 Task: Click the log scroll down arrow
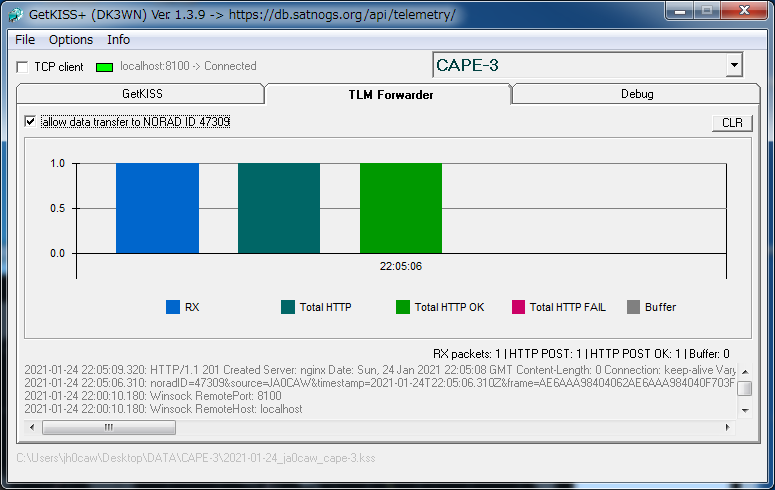pyautogui.click(x=745, y=410)
